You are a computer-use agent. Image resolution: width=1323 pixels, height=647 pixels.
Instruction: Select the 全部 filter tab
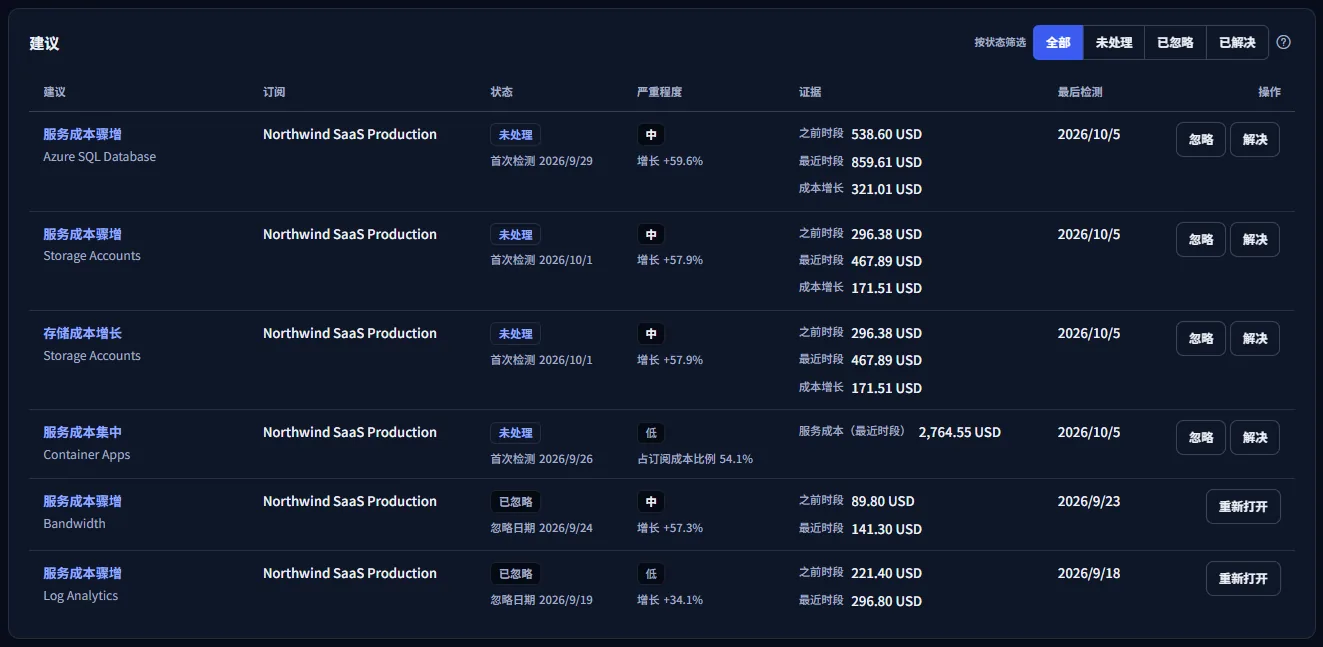[x=1058, y=42]
